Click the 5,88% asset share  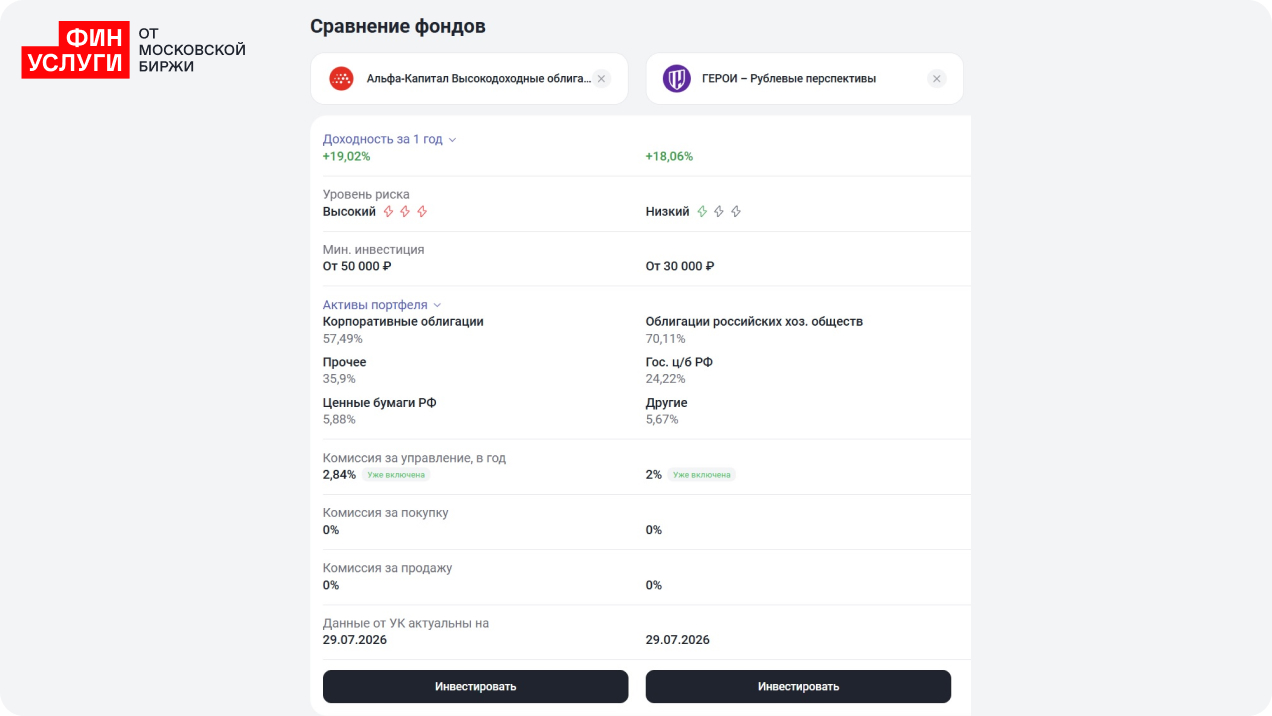tap(339, 420)
